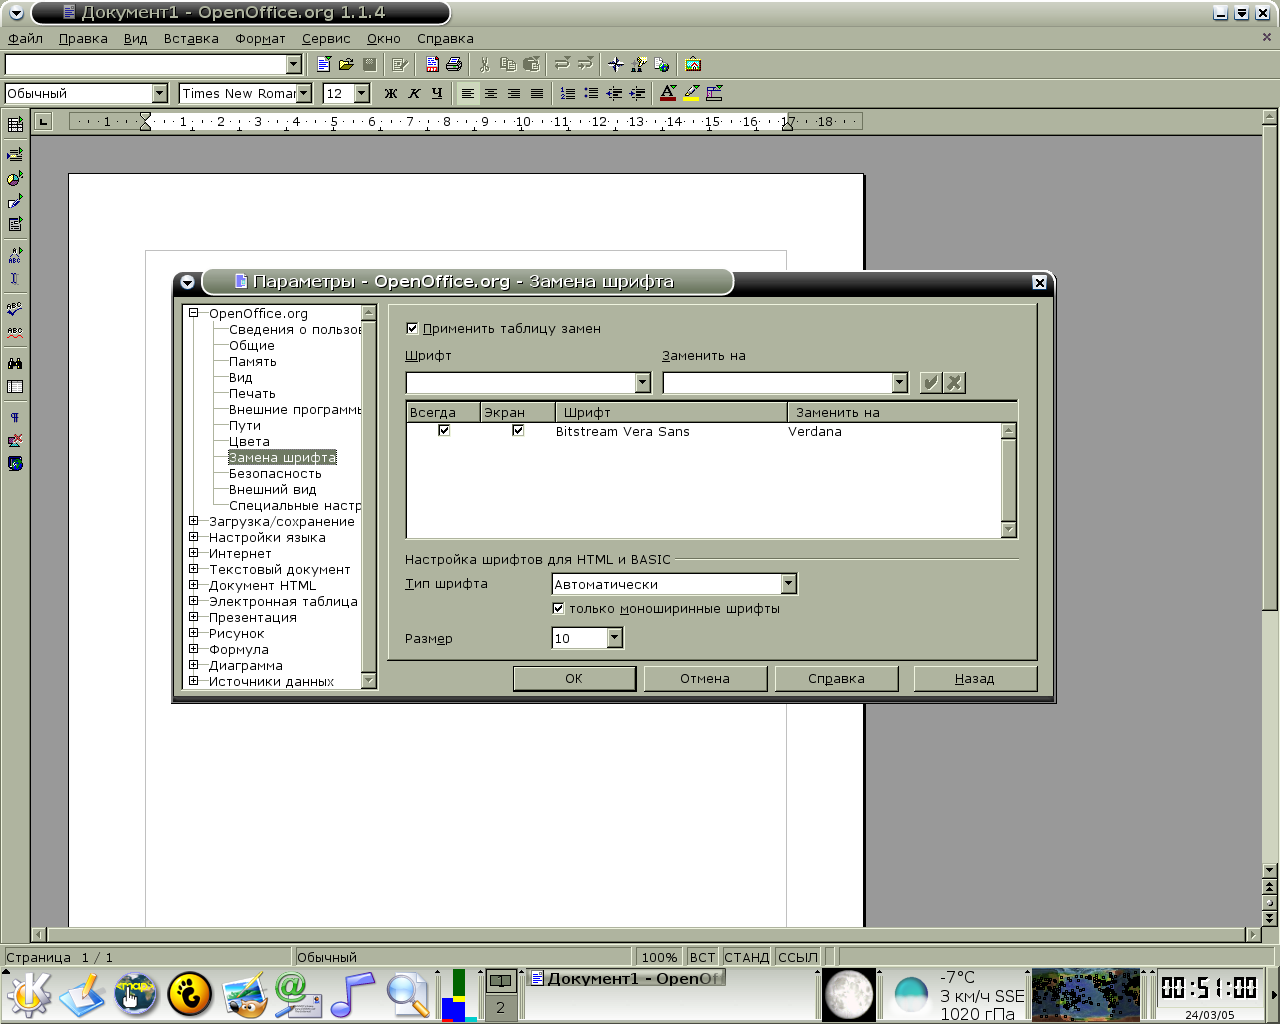Click the 'Назад' button
This screenshot has width=1280, height=1024.
point(974,678)
